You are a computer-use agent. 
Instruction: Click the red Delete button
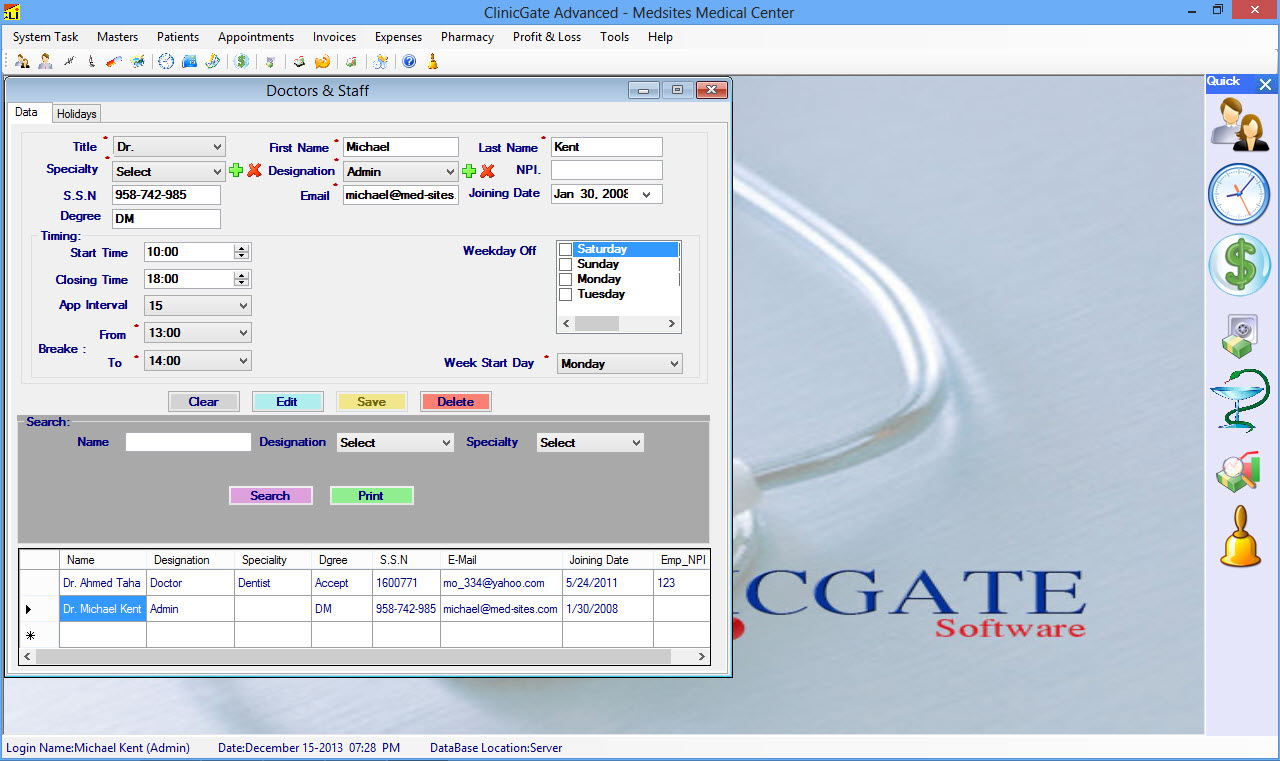pyautogui.click(x=455, y=402)
